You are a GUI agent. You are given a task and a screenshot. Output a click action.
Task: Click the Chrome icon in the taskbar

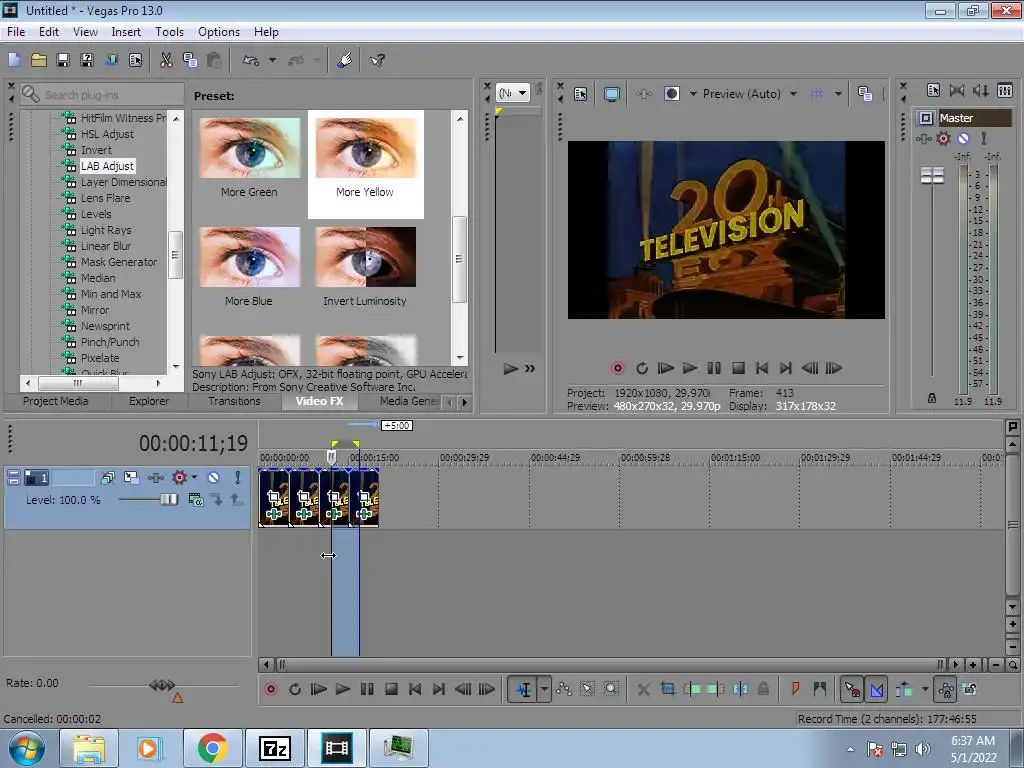(212, 748)
